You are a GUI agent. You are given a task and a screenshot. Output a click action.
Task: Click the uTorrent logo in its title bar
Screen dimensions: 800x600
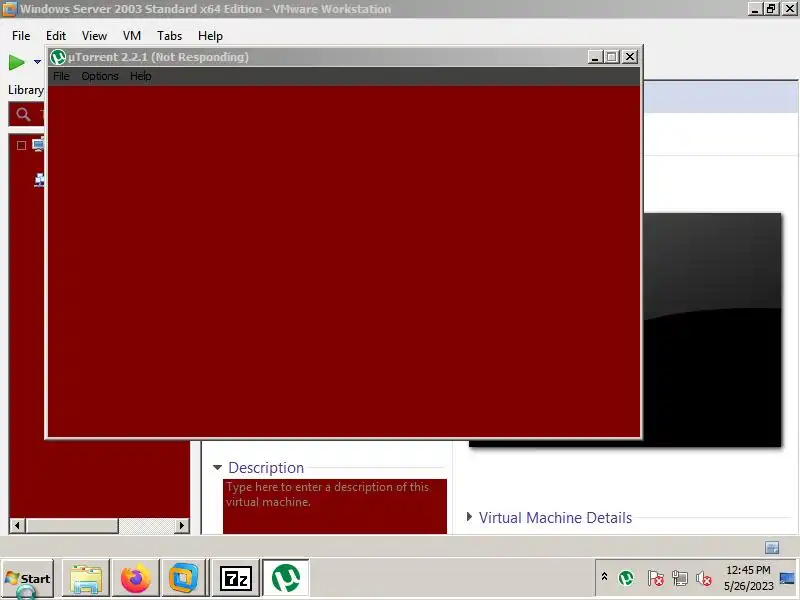[x=58, y=57]
